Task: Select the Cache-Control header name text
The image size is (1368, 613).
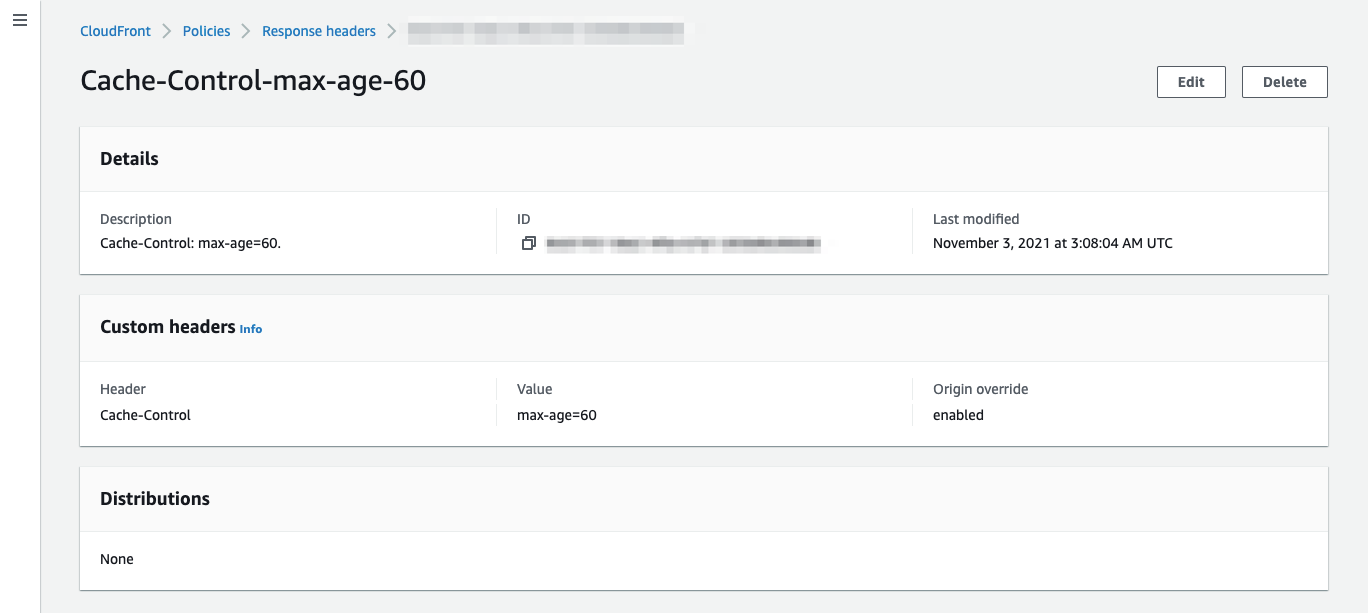Action: [145, 415]
